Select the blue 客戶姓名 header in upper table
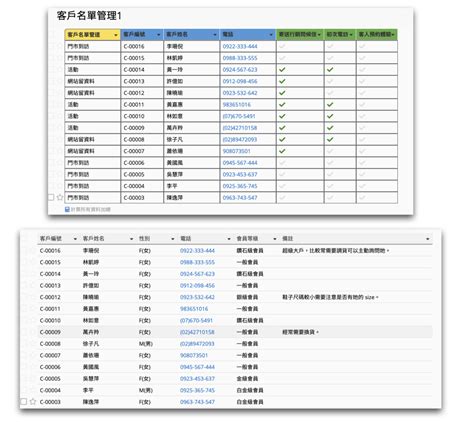Image resolution: width=474 pixels, height=422 pixels. pos(192,34)
